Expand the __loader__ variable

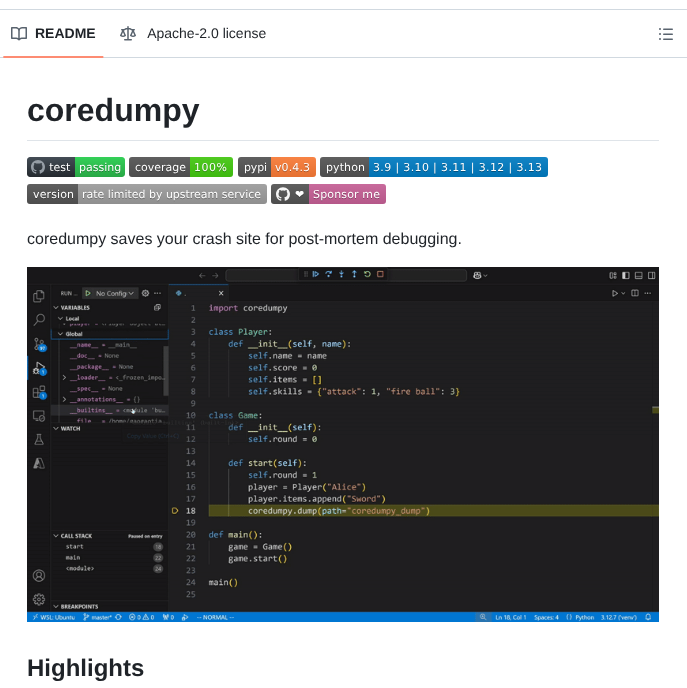click(x=64, y=377)
